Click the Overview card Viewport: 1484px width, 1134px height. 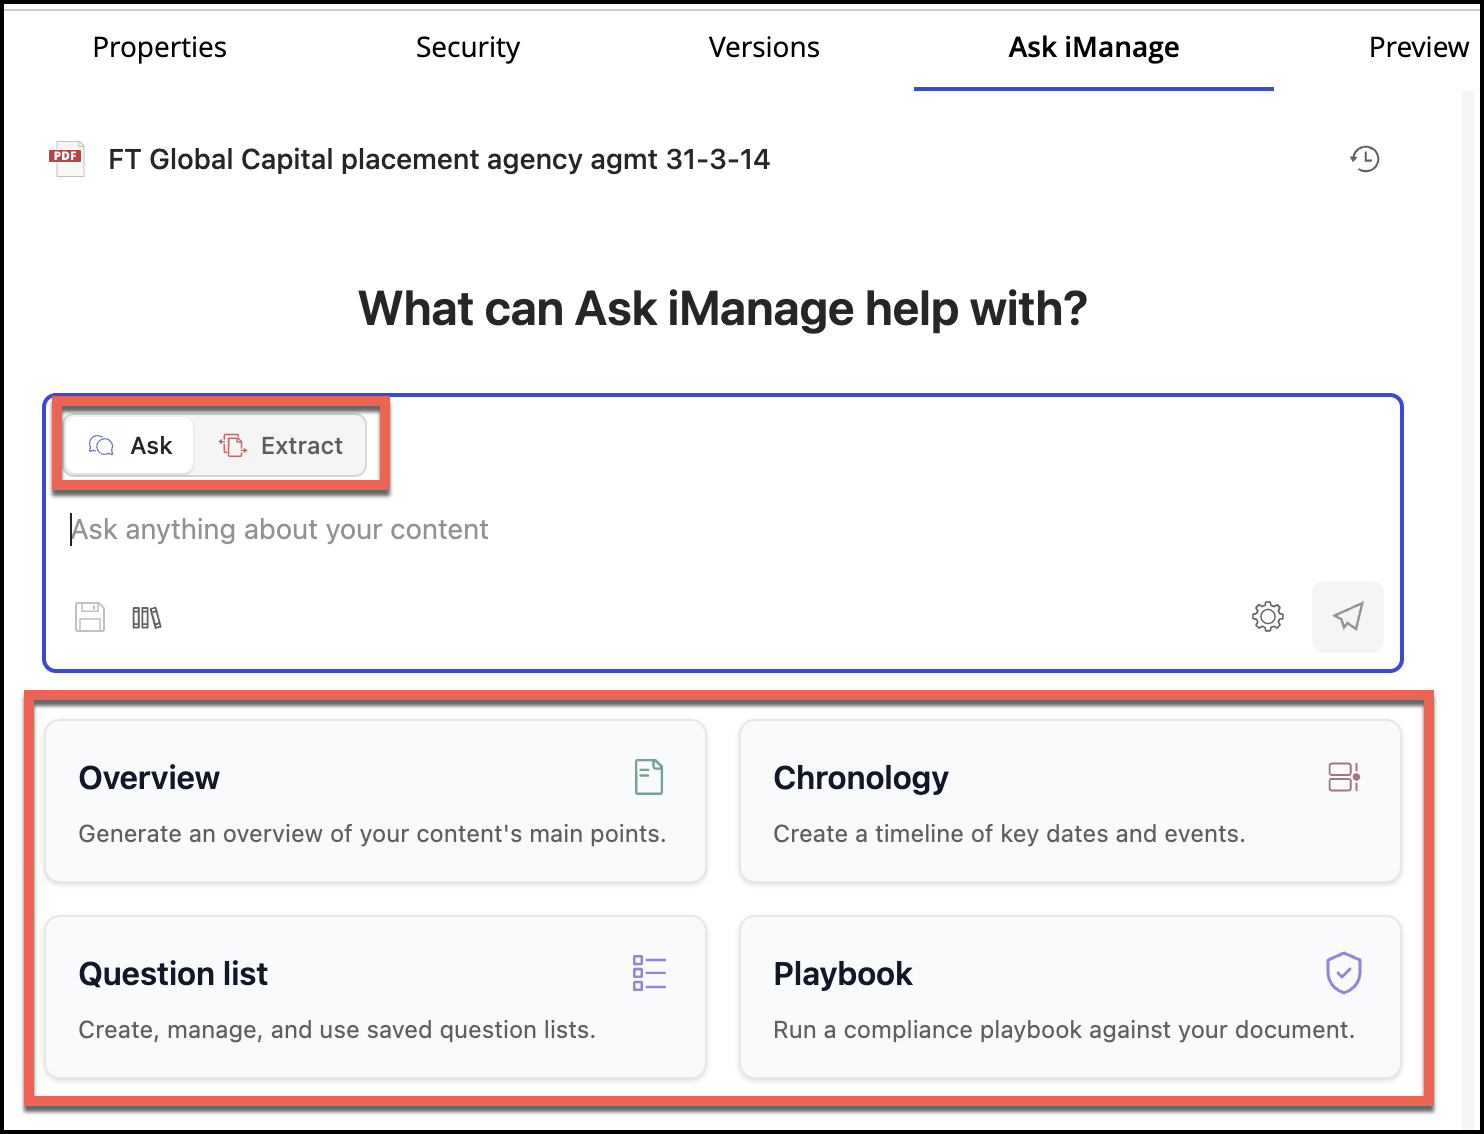pyautogui.click(x=376, y=801)
